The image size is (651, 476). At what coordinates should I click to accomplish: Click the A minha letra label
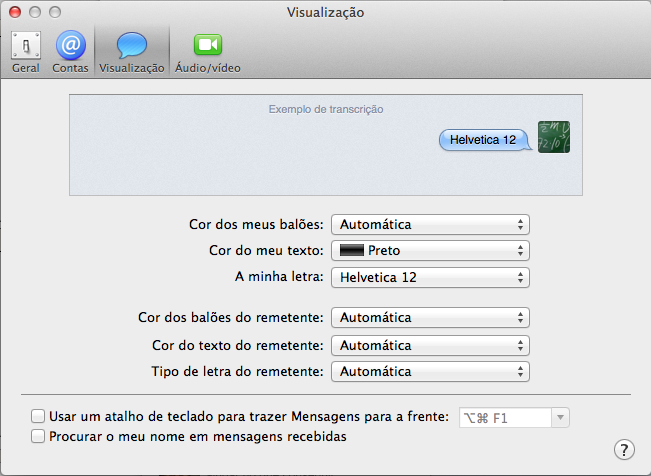279,277
